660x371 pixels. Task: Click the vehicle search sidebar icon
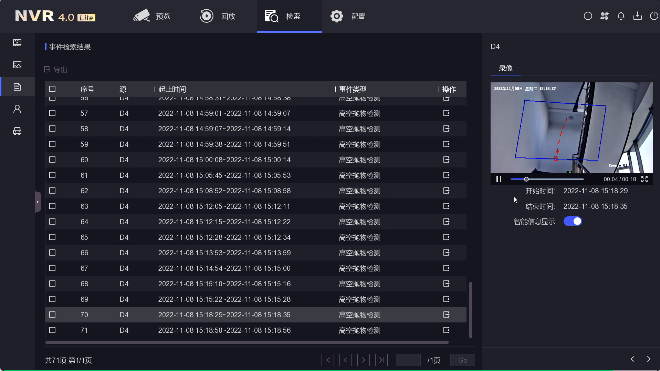coord(17,131)
